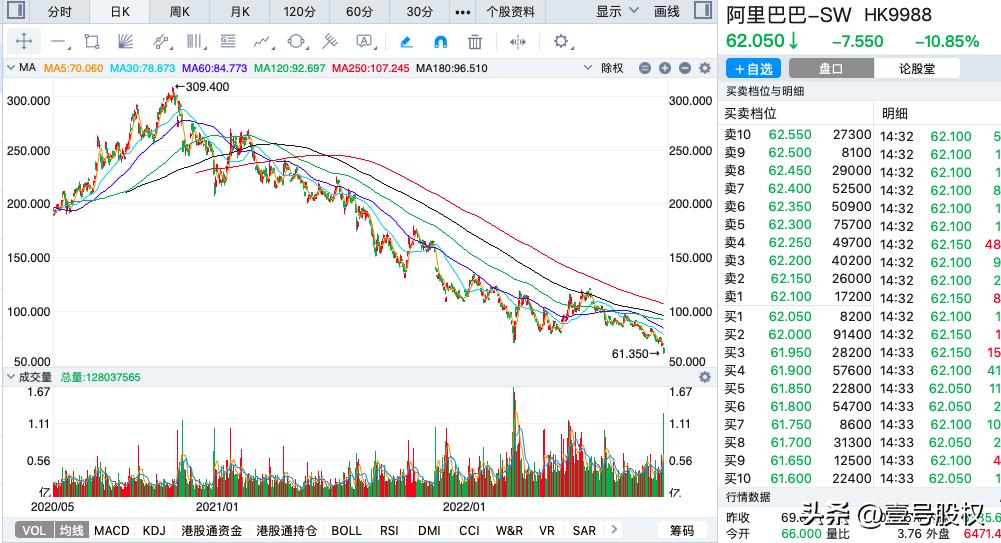Open drawing toolbar settings gear
Viewport: 1001px width, 543px height.
pos(561,42)
